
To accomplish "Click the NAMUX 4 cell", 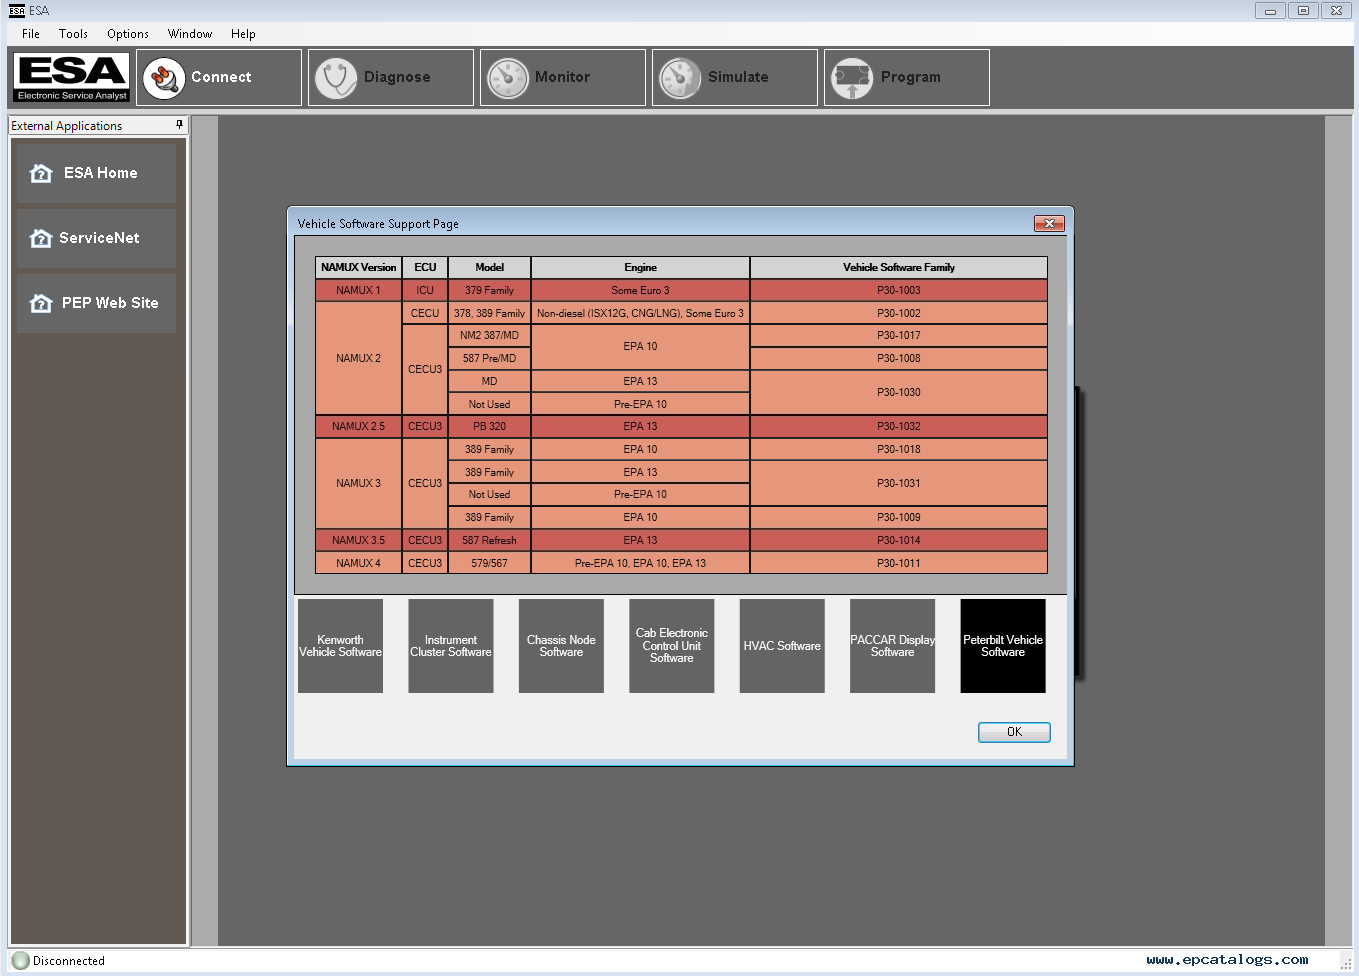I will 358,563.
